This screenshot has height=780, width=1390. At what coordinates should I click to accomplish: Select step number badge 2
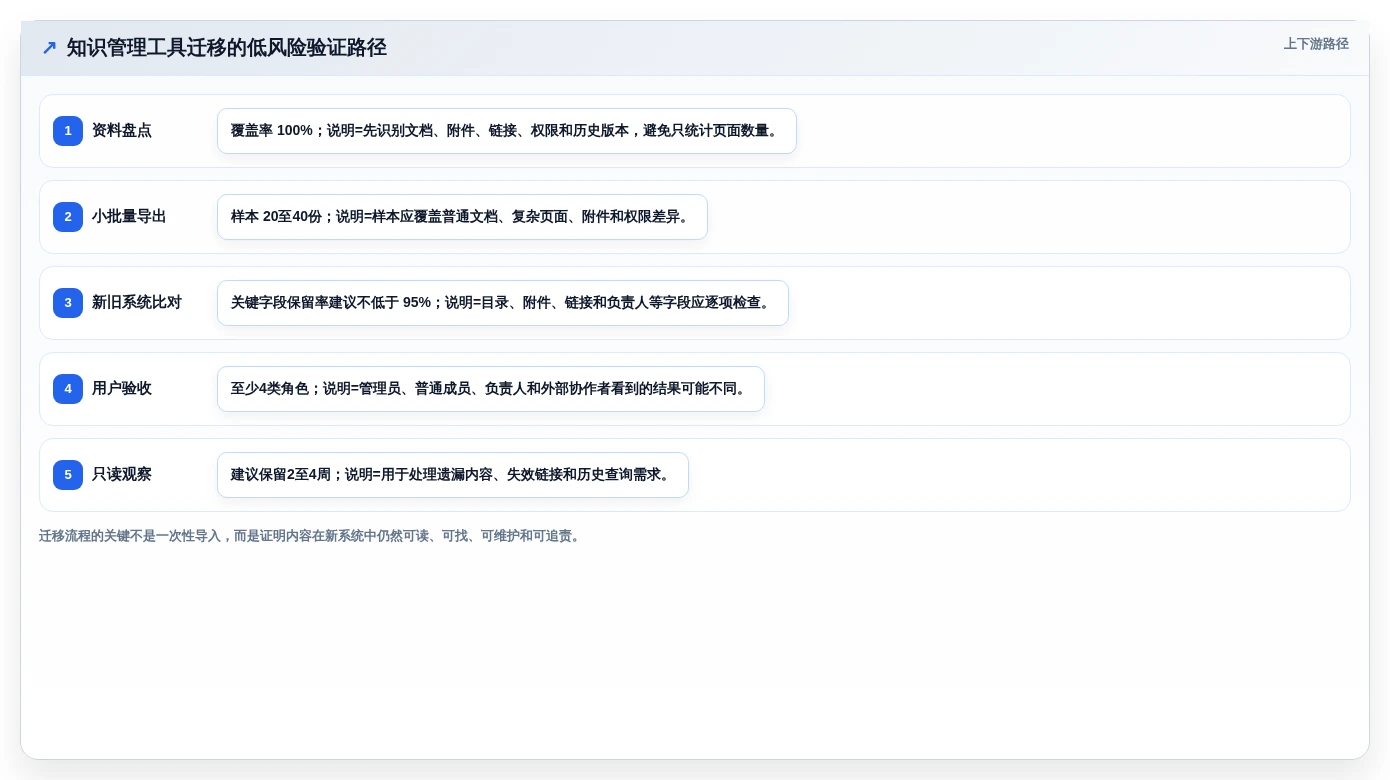pos(68,217)
